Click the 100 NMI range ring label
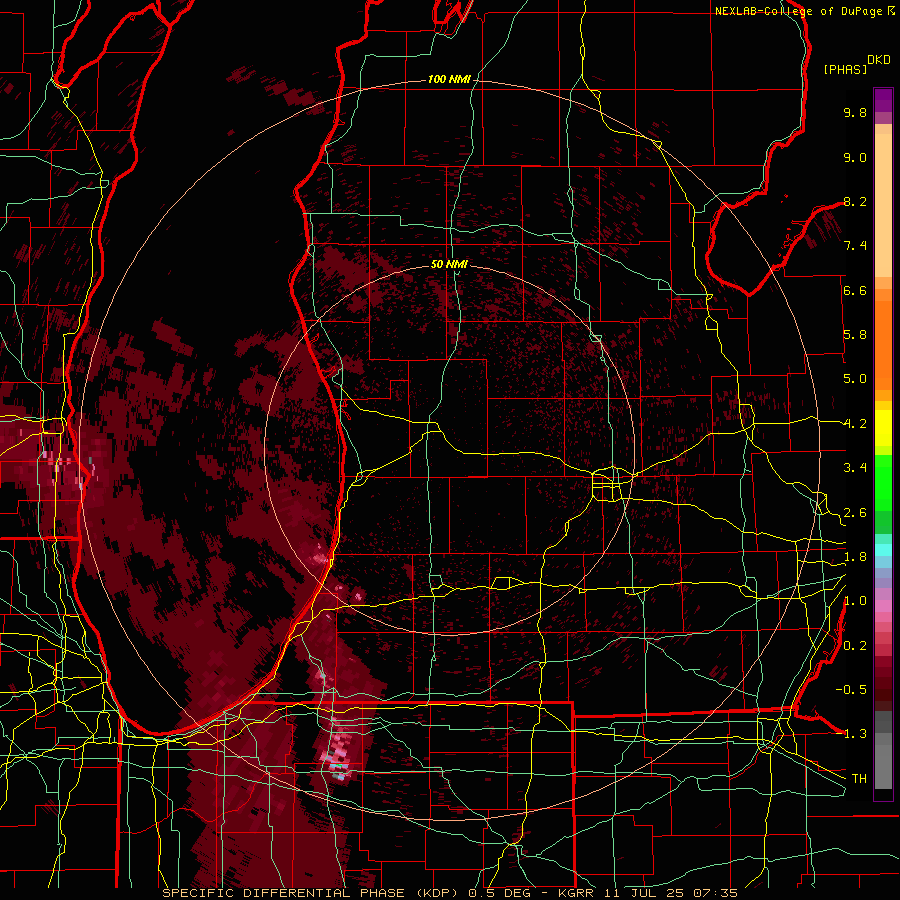The height and width of the screenshot is (900, 900). pos(449,79)
